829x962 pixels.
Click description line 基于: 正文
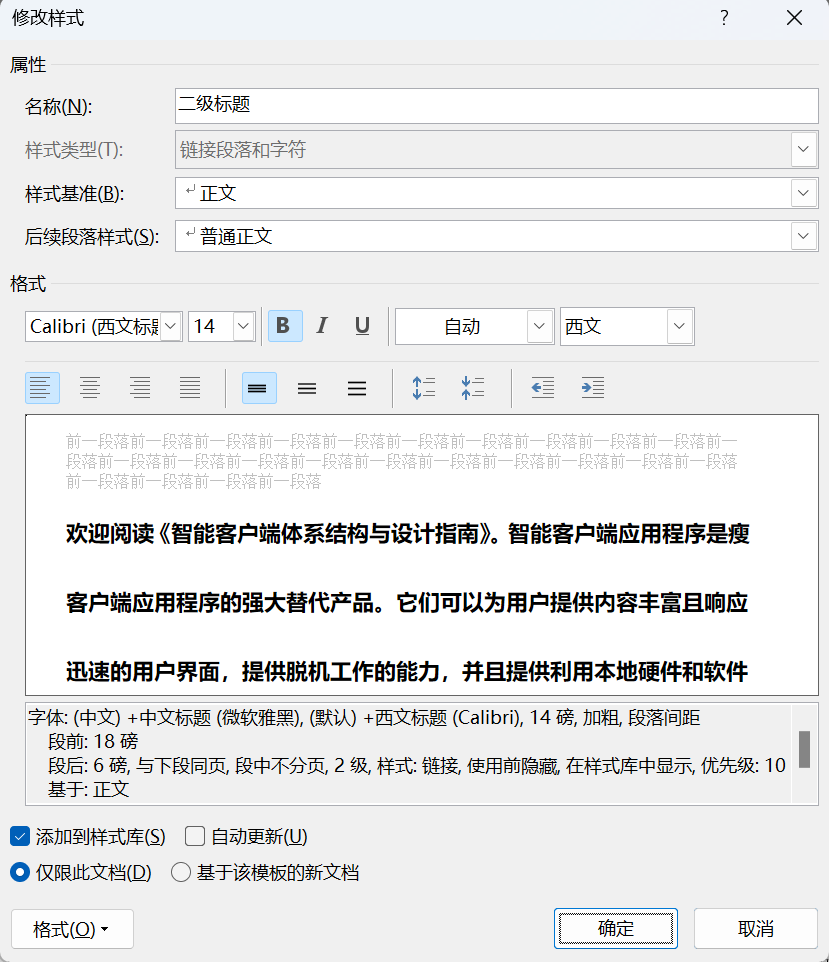pos(88,789)
